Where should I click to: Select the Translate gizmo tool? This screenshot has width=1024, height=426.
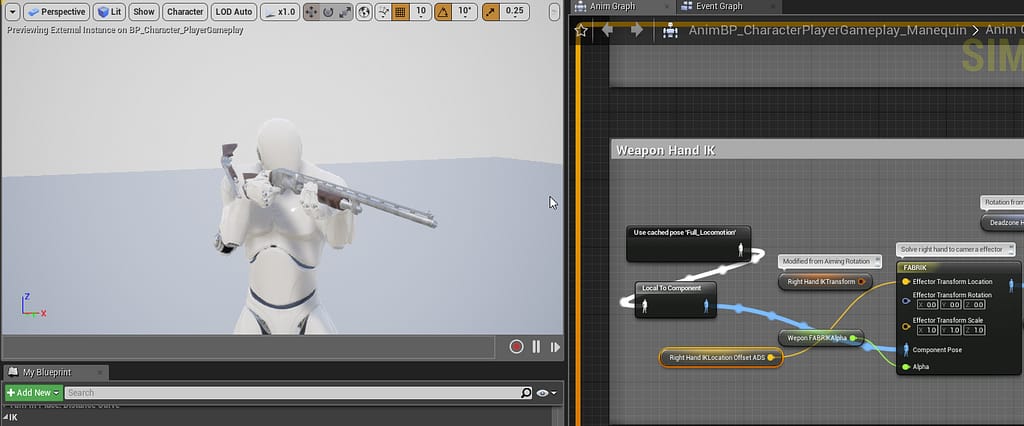(x=312, y=12)
